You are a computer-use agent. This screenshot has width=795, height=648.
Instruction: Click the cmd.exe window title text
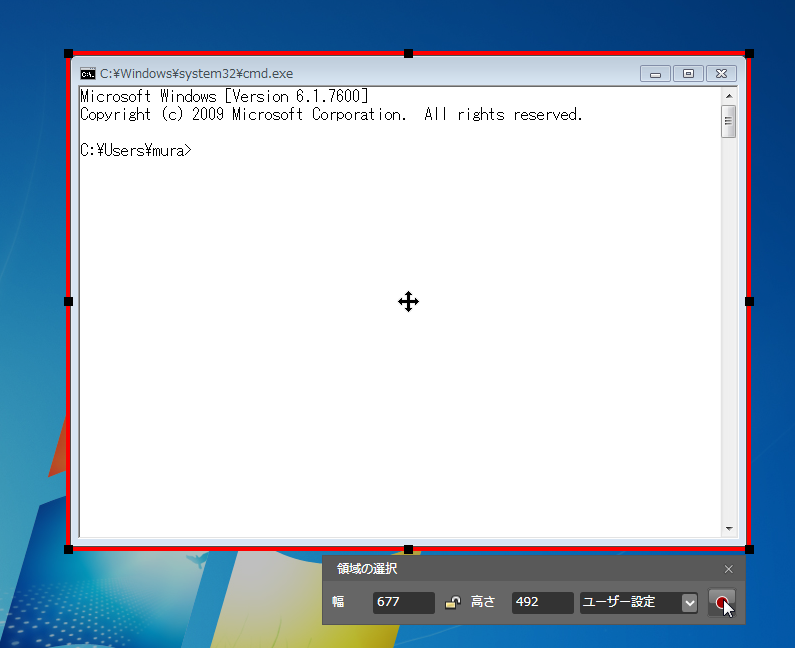[196, 74]
